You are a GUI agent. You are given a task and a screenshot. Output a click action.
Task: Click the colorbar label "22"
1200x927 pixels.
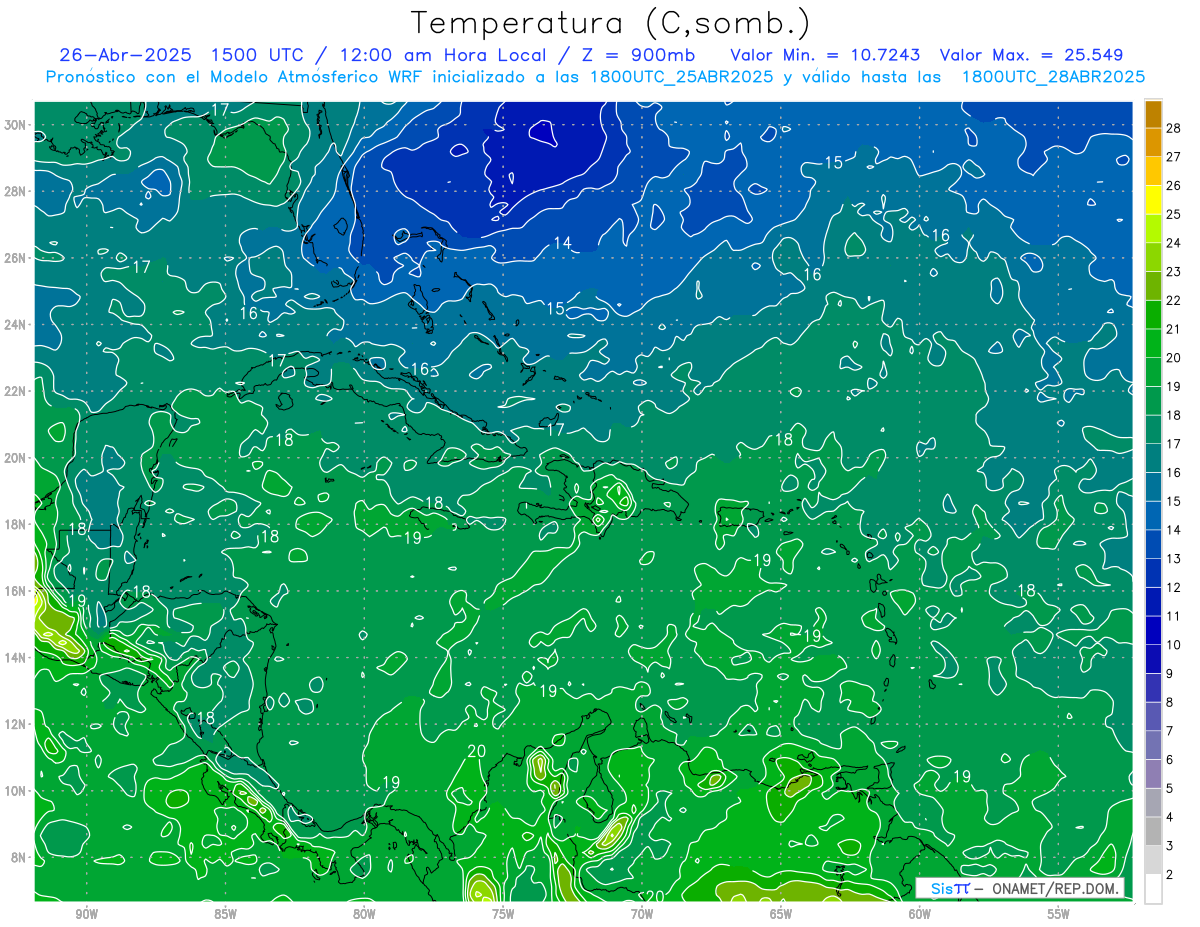tap(1174, 300)
